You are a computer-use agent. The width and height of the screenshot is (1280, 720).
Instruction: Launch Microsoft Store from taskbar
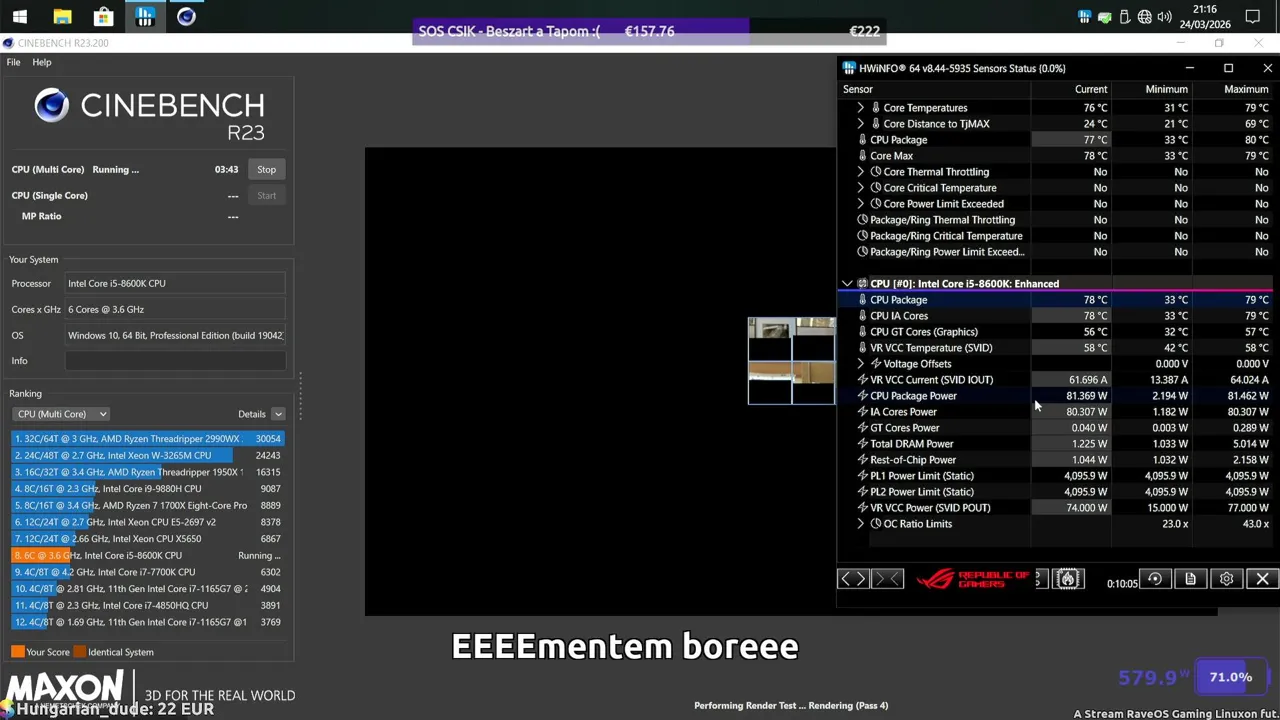103,17
